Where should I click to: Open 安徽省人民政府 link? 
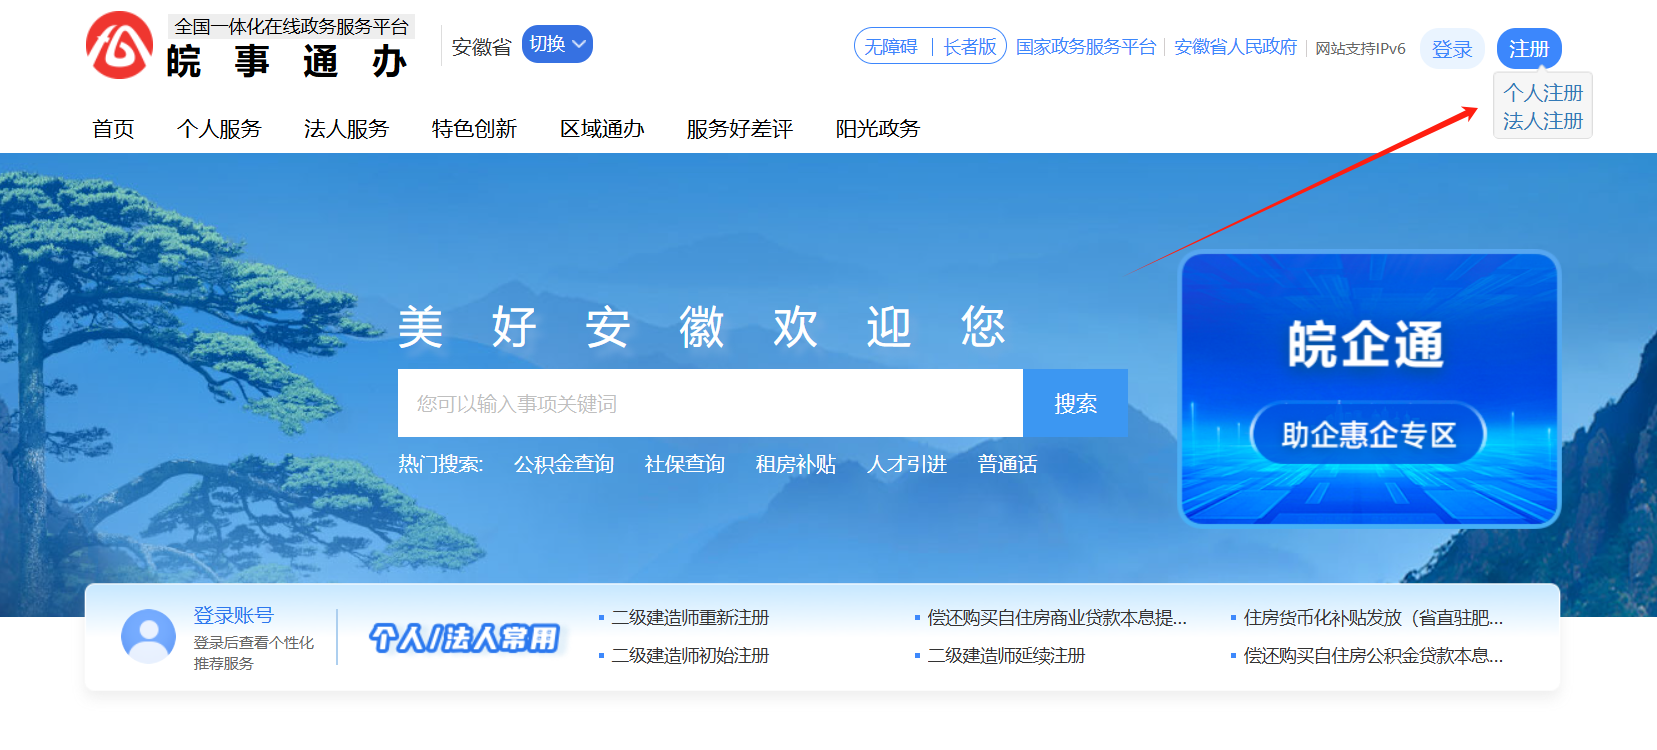(x=1235, y=47)
